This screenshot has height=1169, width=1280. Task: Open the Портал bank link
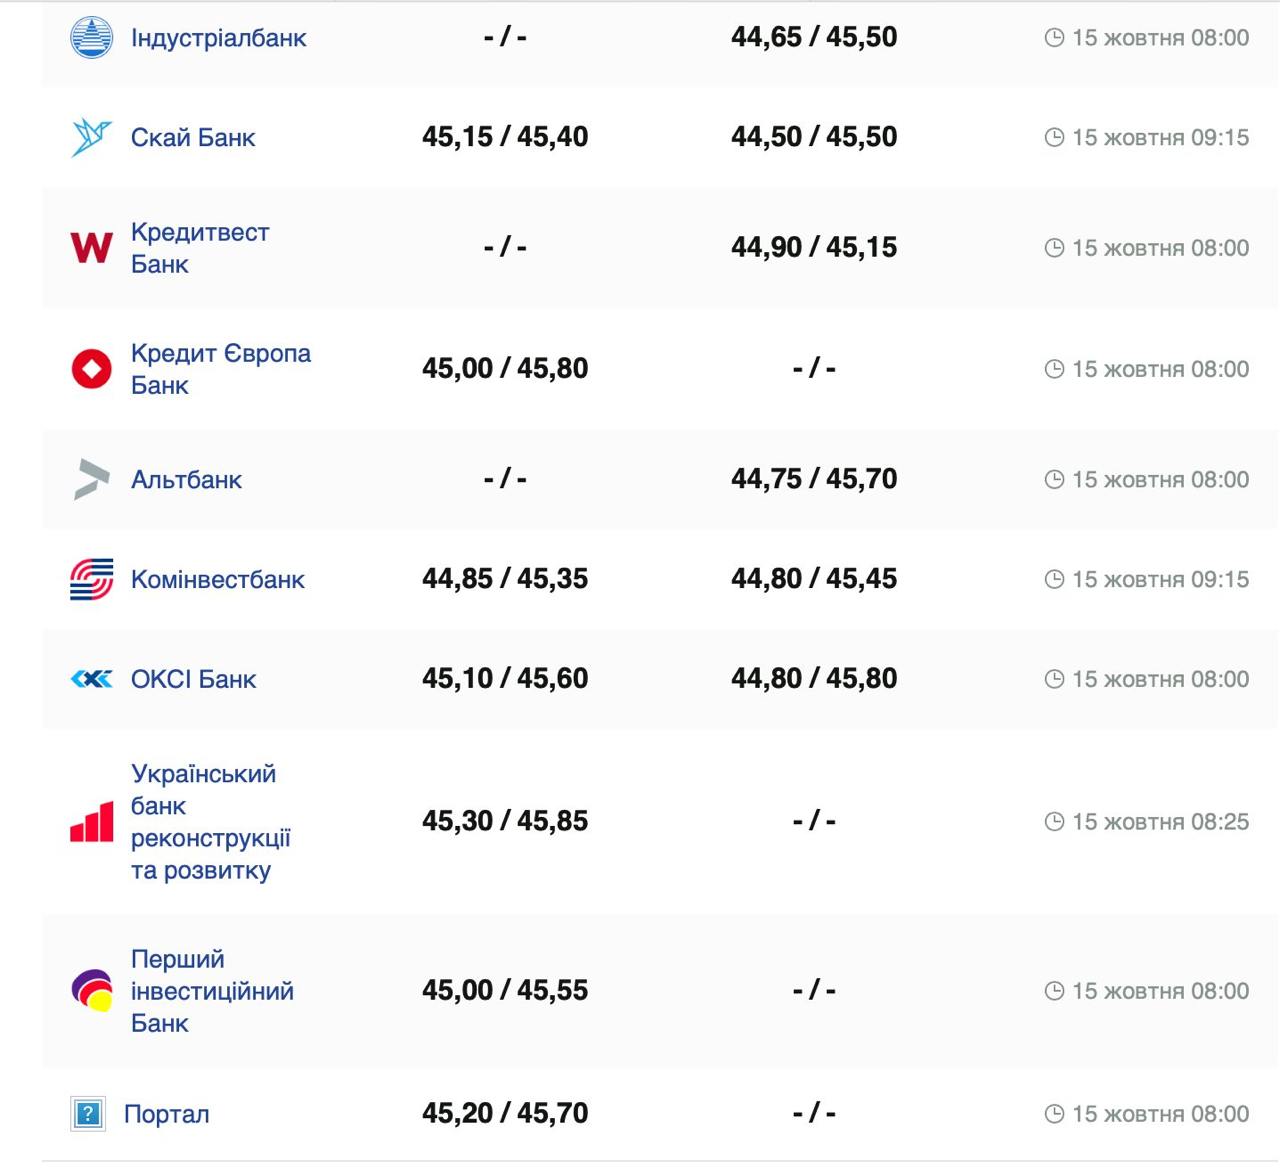pos(166,1114)
